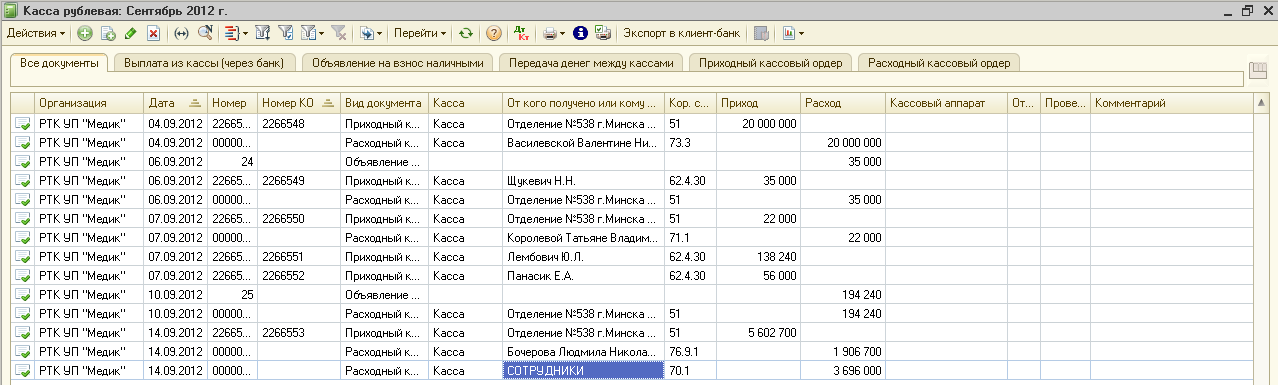Open help with question mark icon
Image resolution: width=1278 pixels, height=385 pixels.
point(494,33)
